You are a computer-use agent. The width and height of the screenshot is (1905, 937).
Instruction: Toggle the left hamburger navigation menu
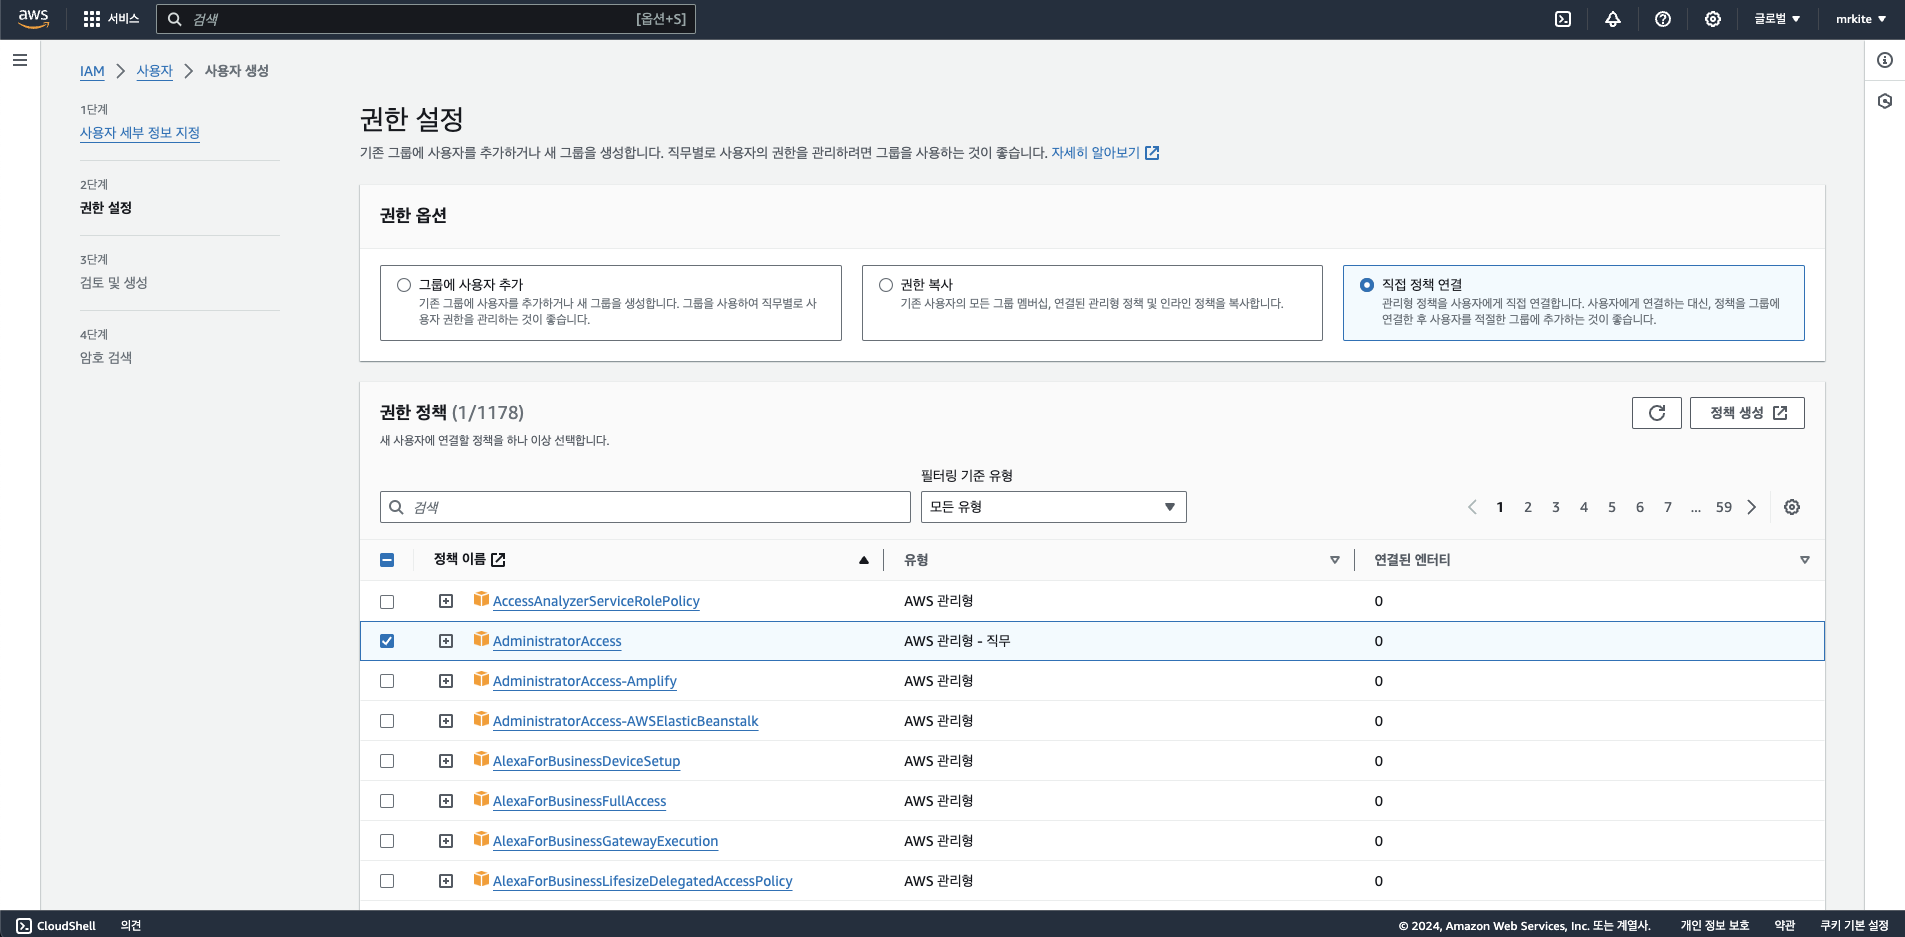coord(20,60)
